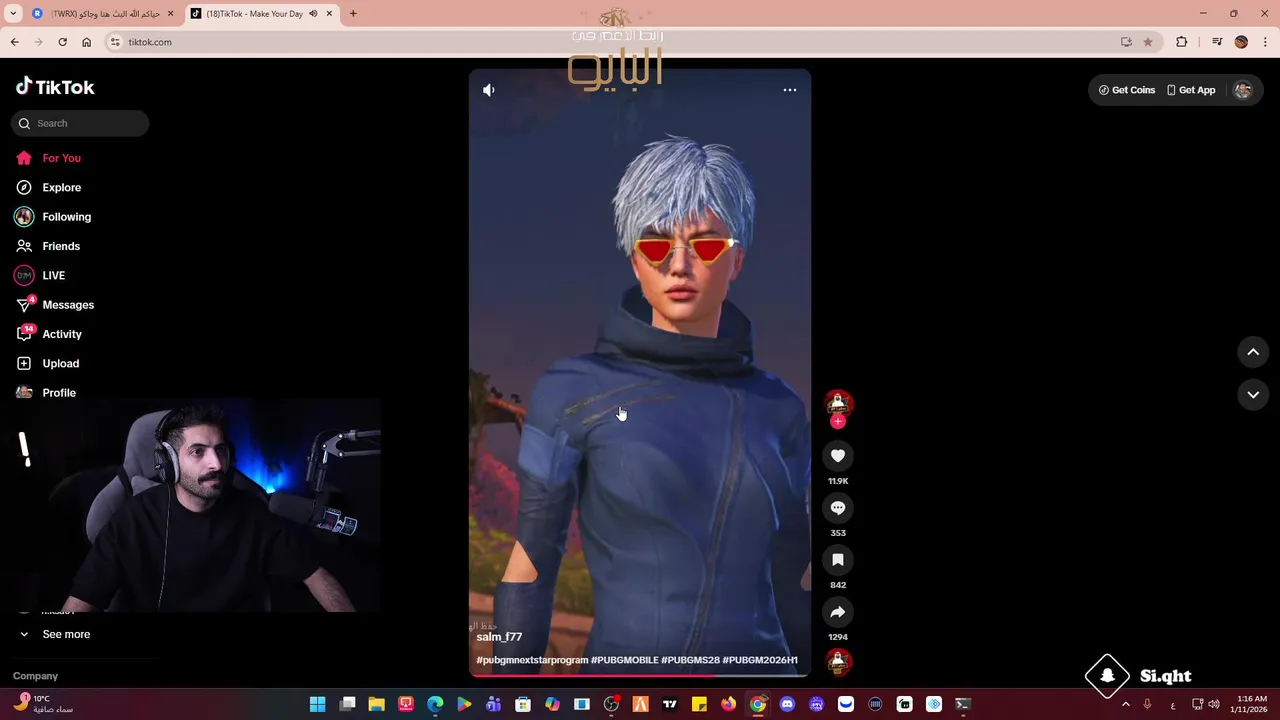This screenshot has width=1280, height=720.
Task: Open Firefox from the taskbar
Action: [728, 705]
